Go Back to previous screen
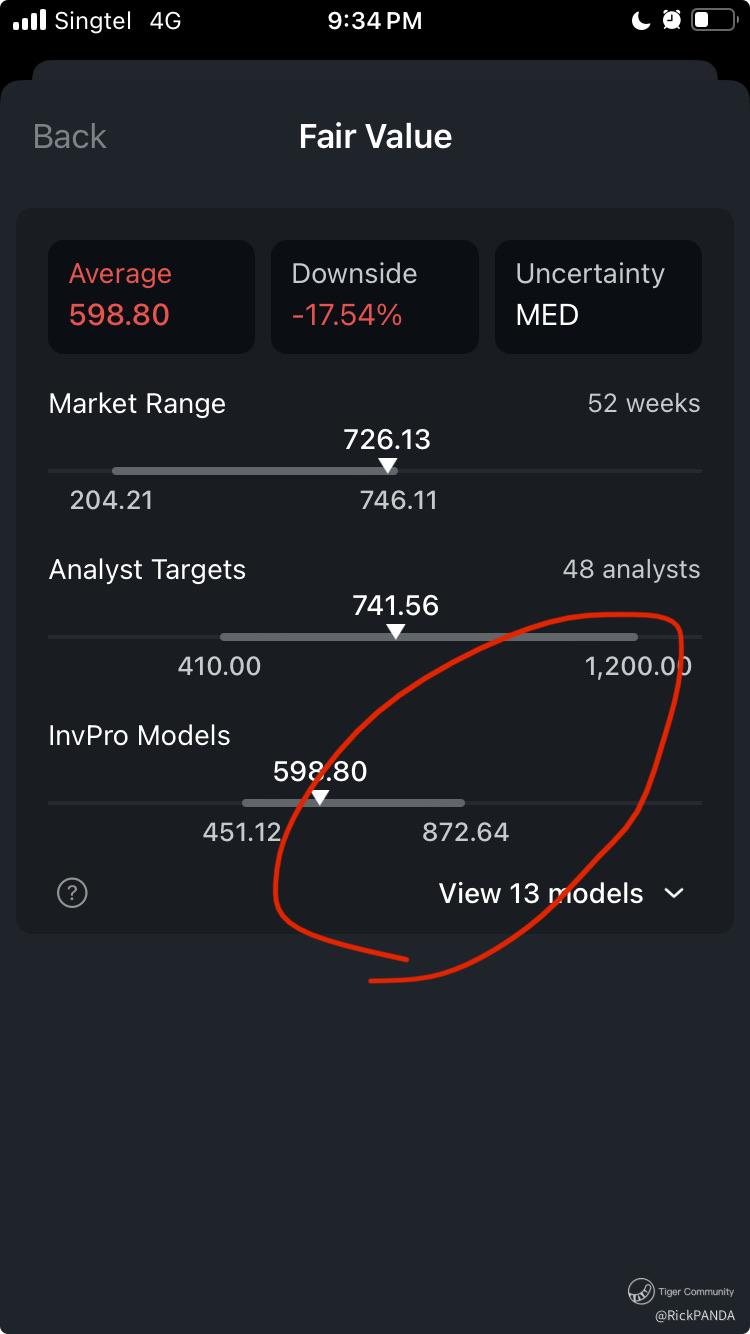This screenshot has height=1334, width=750. 69,136
